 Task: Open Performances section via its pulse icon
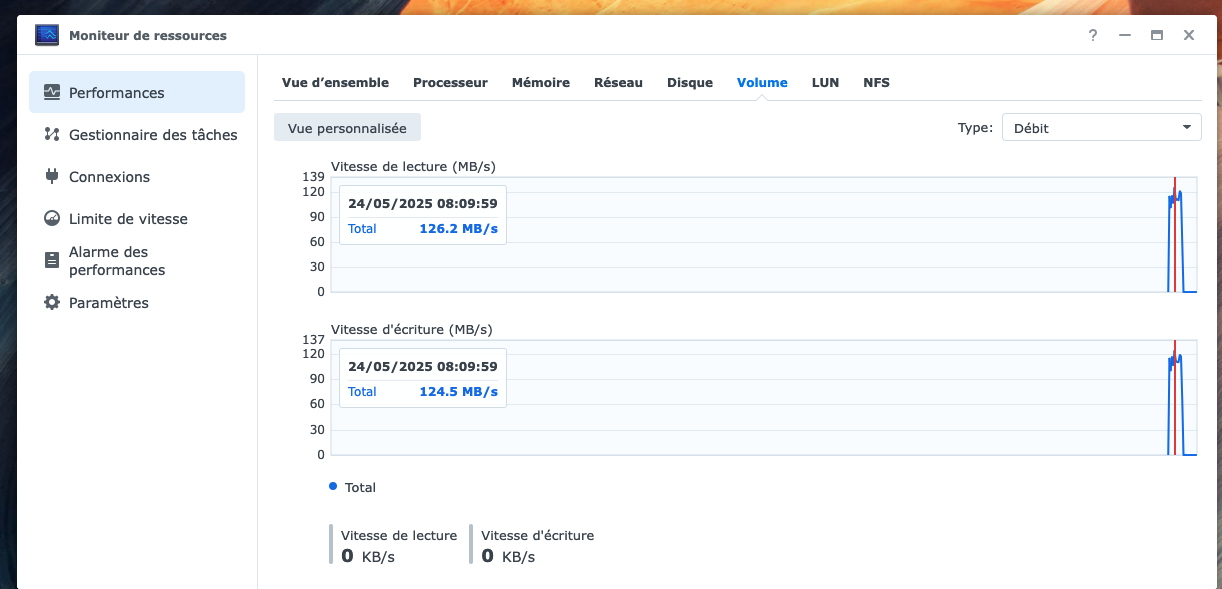52,92
